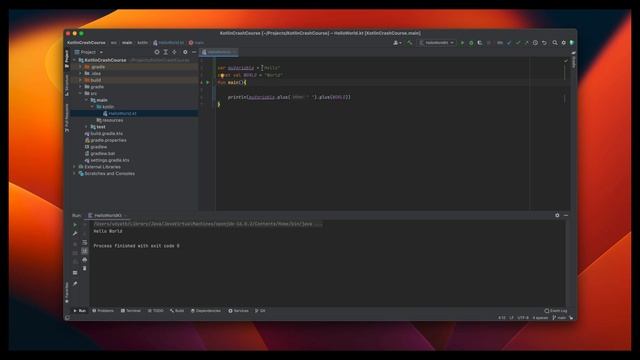Screen dimensions: 640x360
Task: Run the HelloWorldKt configuration from the toolbar
Action: 462,42
